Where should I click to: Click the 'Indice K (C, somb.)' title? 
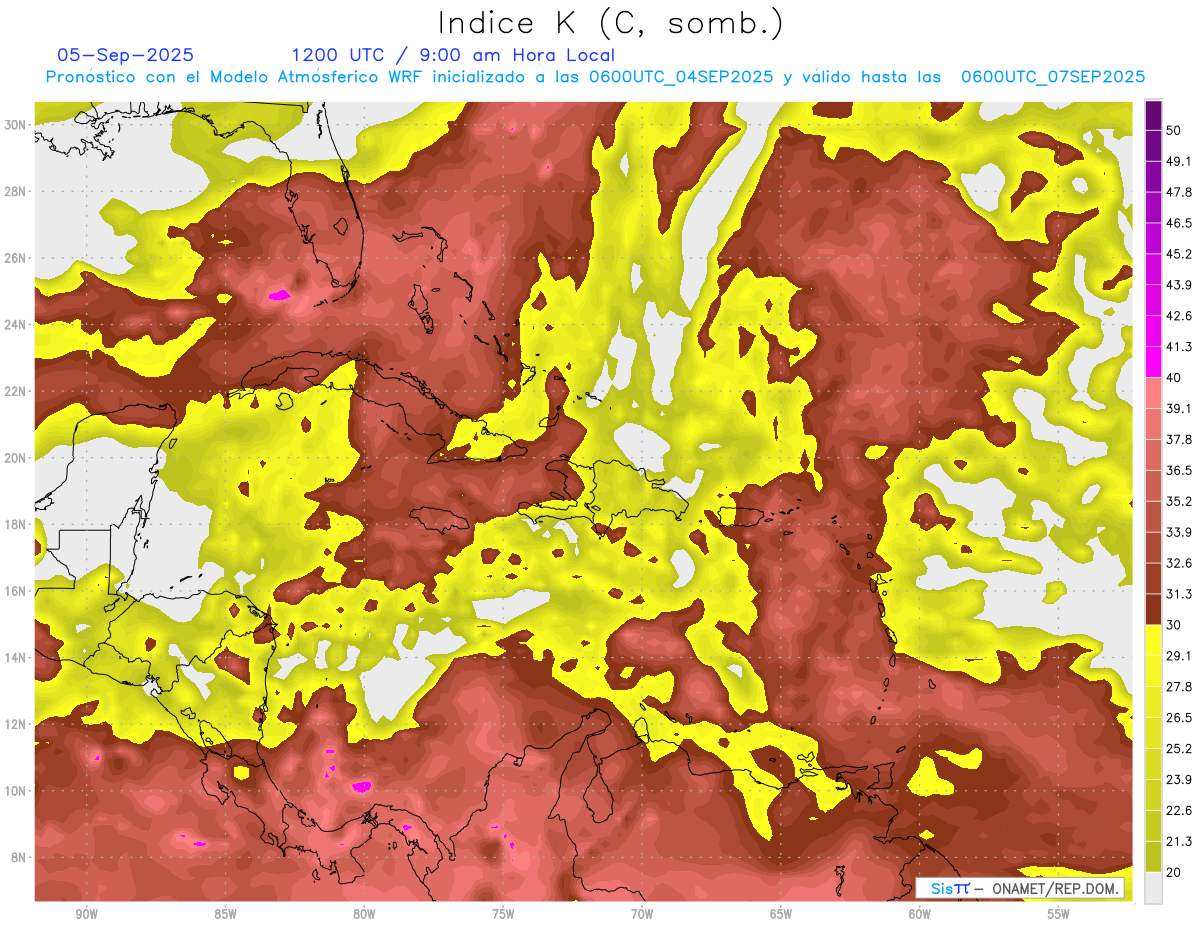pos(610,22)
